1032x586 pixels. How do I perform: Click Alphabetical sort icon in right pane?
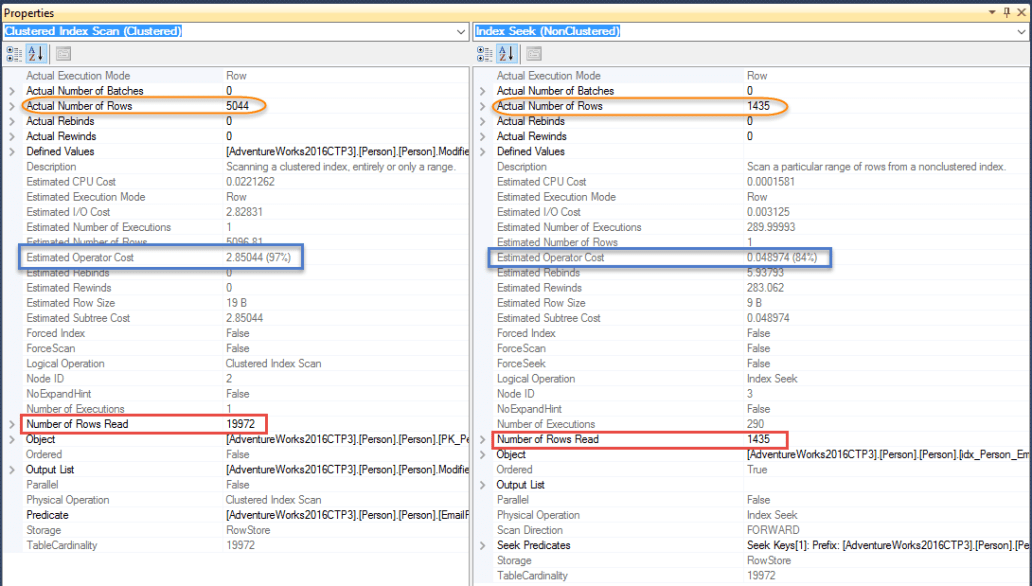coord(505,53)
